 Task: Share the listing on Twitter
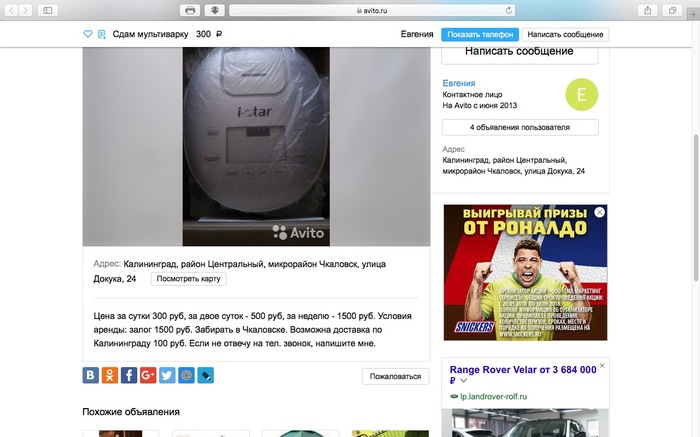167,376
